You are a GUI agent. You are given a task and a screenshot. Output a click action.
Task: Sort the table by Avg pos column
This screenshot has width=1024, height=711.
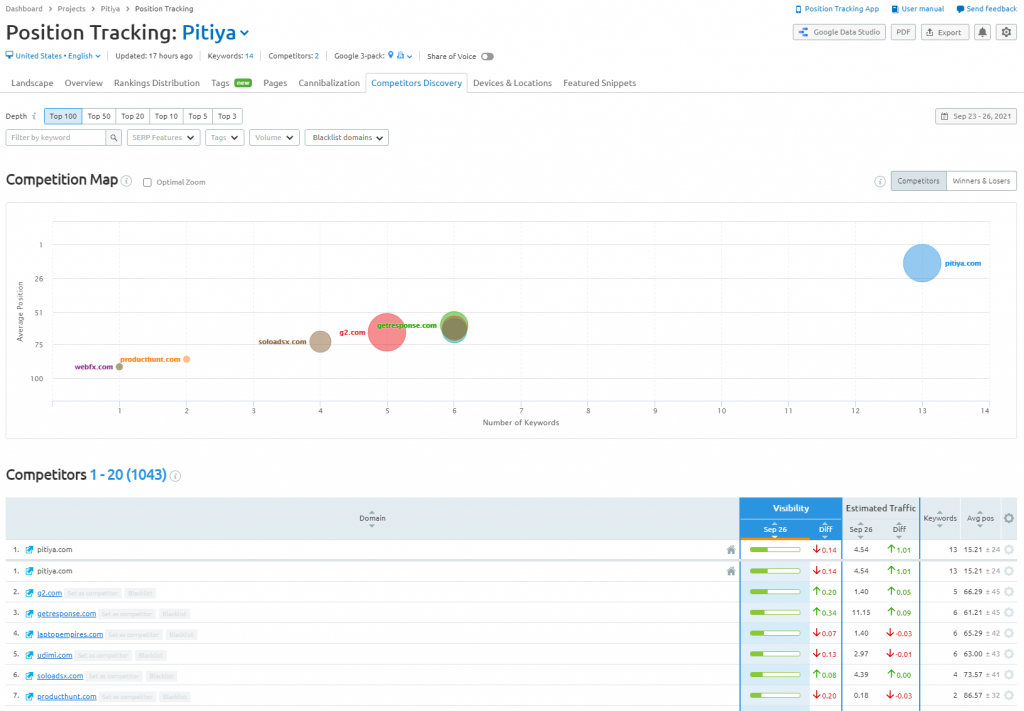click(x=980, y=518)
